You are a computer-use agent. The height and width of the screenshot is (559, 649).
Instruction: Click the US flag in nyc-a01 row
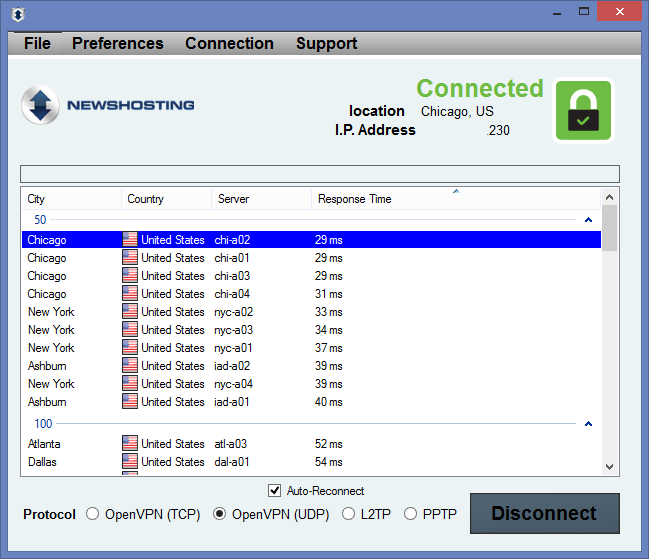coord(130,348)
